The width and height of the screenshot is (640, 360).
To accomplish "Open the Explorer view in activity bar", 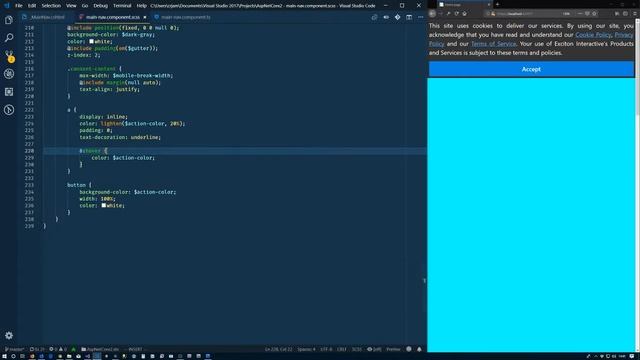I will pos(9,20).
